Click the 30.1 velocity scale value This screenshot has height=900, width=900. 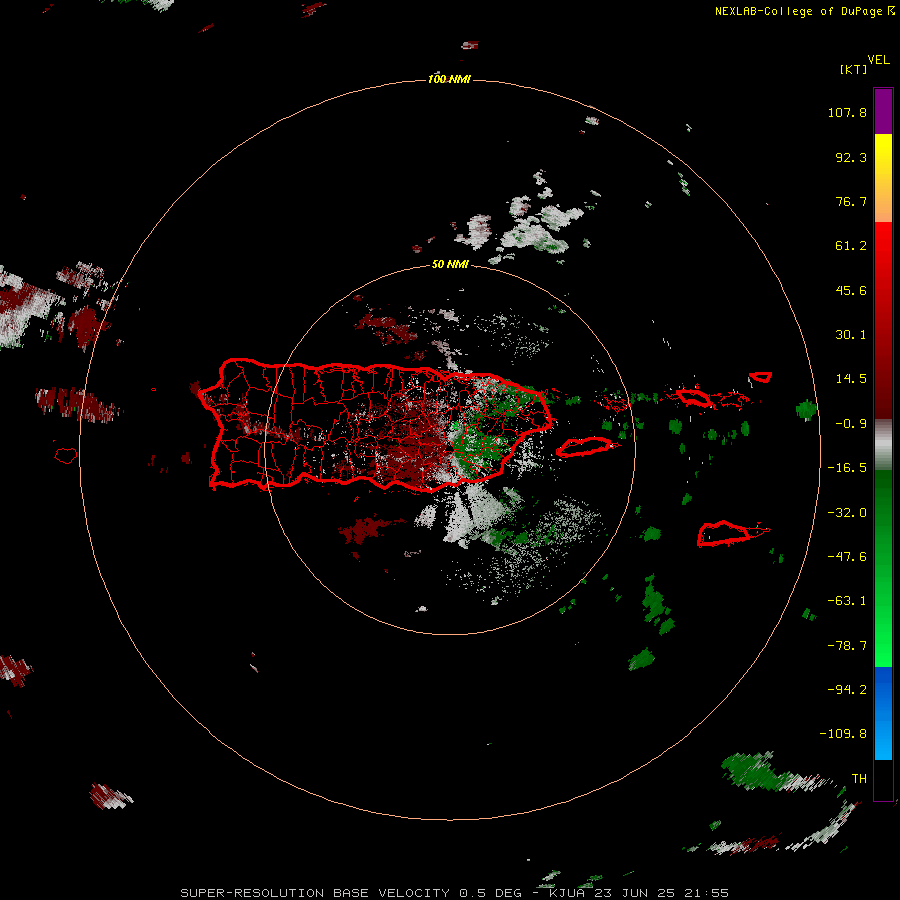(851, 335)
